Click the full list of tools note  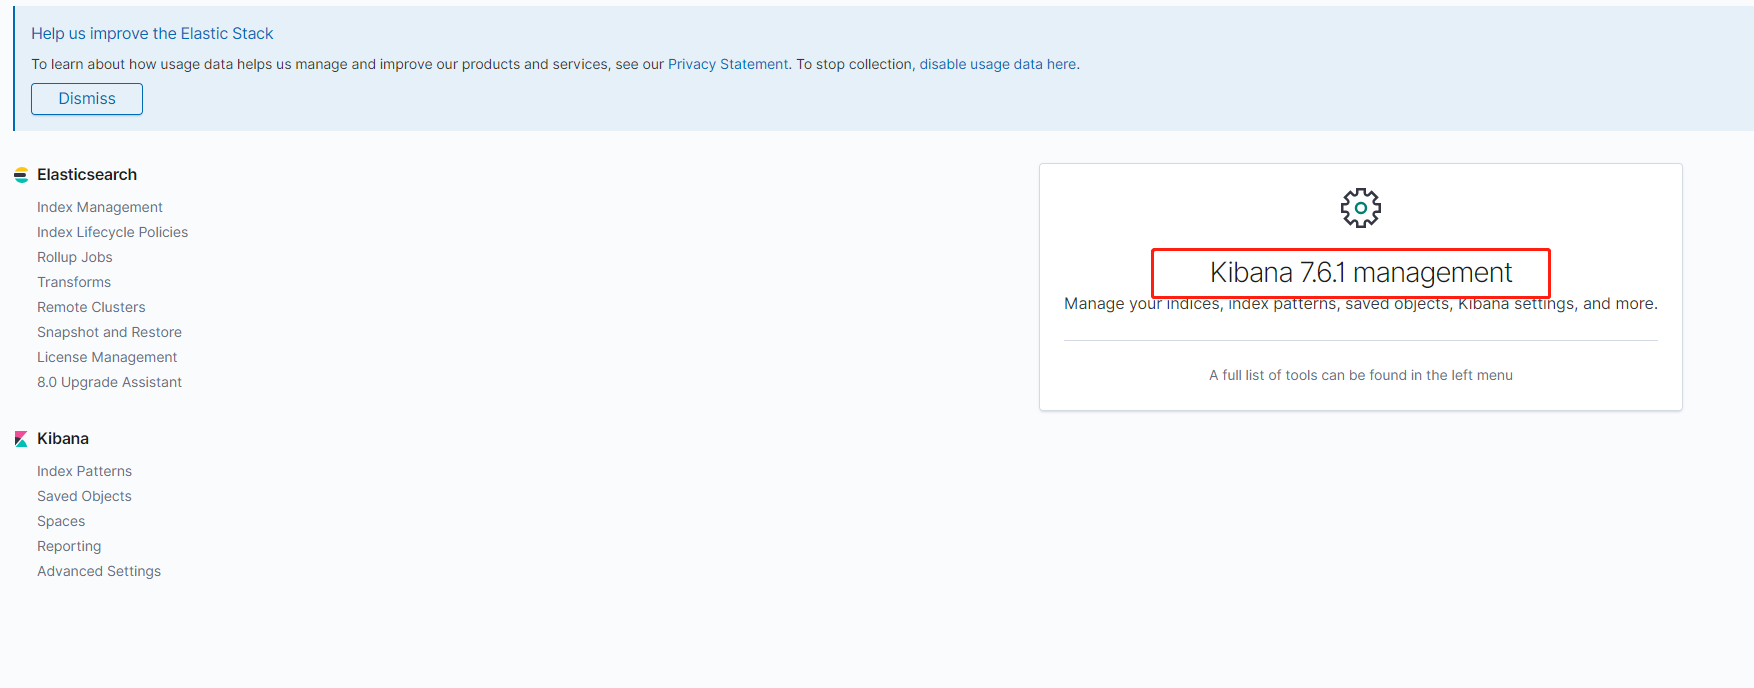1360,375
